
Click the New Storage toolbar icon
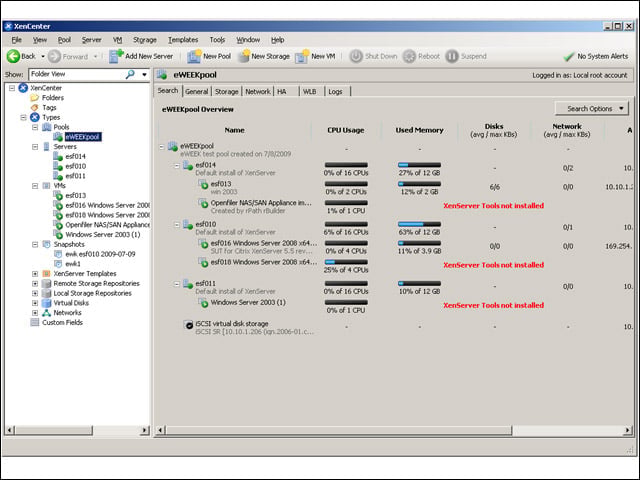pyautogui.click(x=244, y=56)
